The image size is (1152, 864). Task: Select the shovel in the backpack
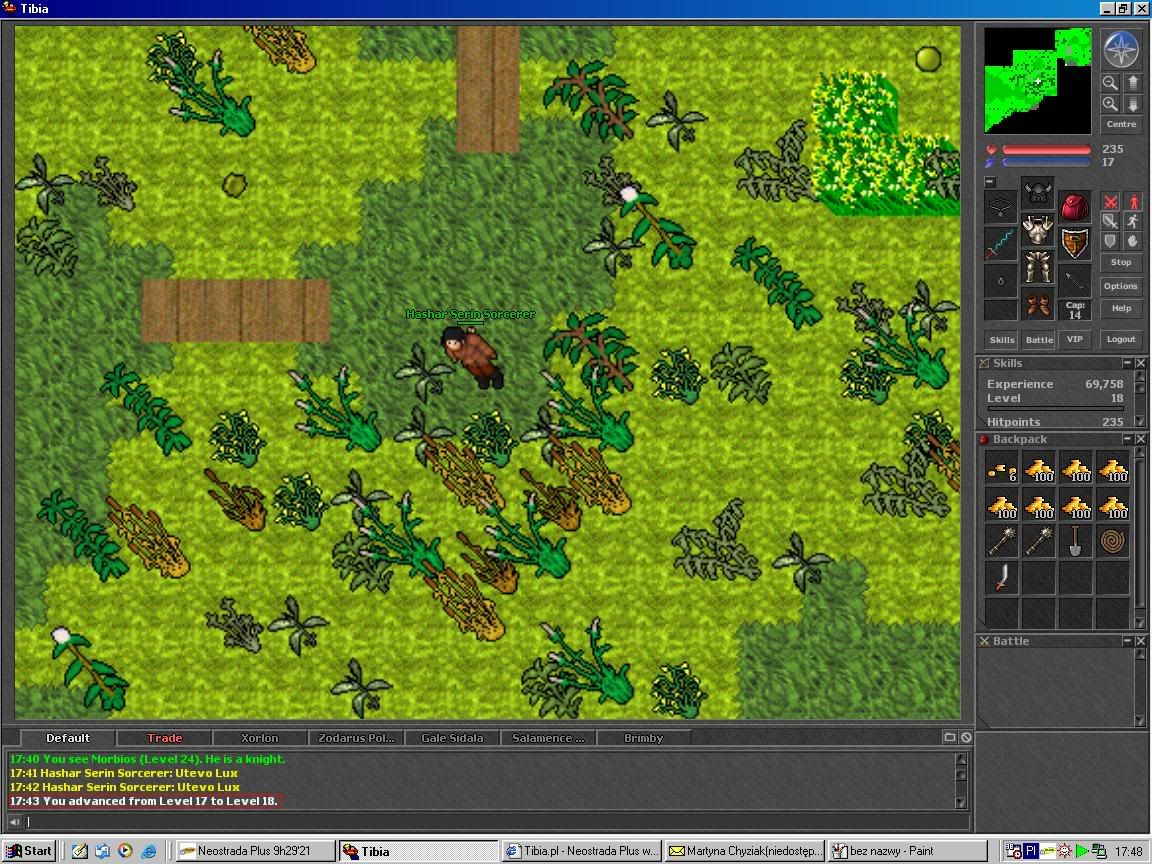click(x=1076, y=541)
